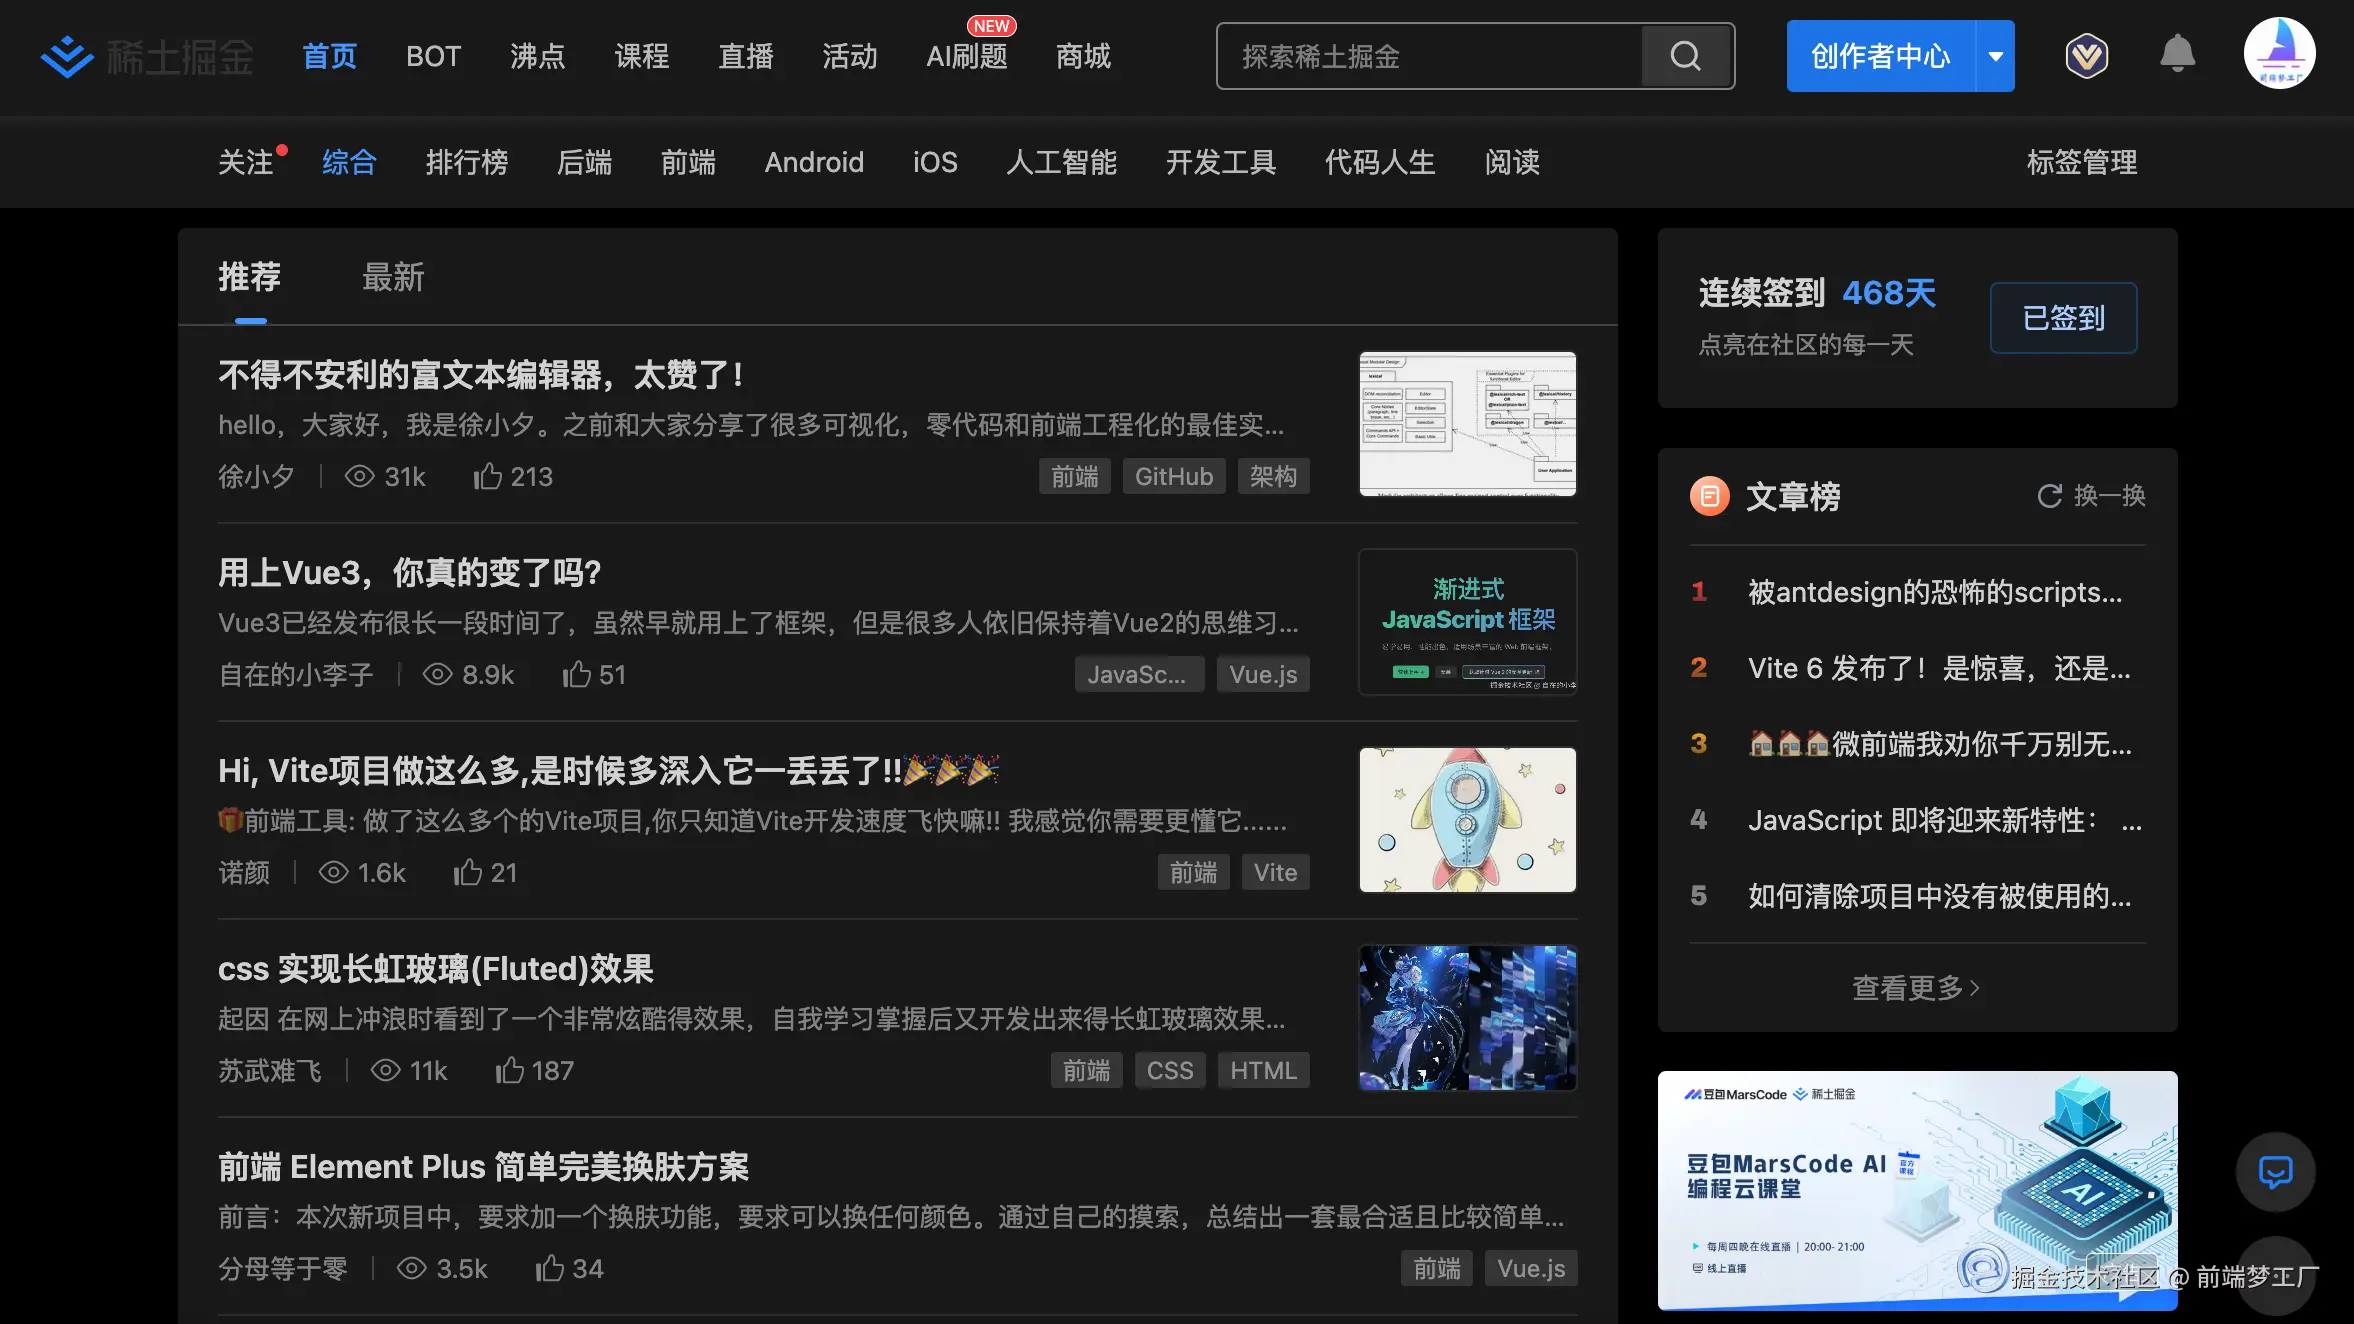Screen dimensions: 2354x1324
Task: Click the 已签到 check-in button
Action: pos(2063,318)
